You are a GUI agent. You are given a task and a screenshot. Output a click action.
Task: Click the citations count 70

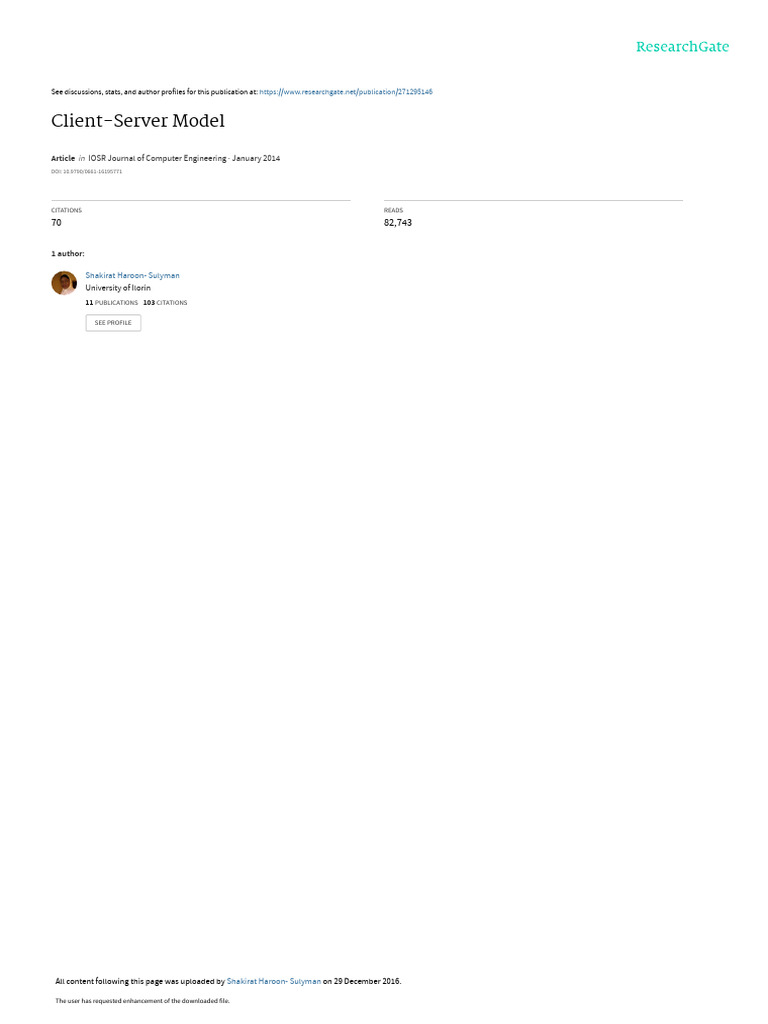coord(56,223)
